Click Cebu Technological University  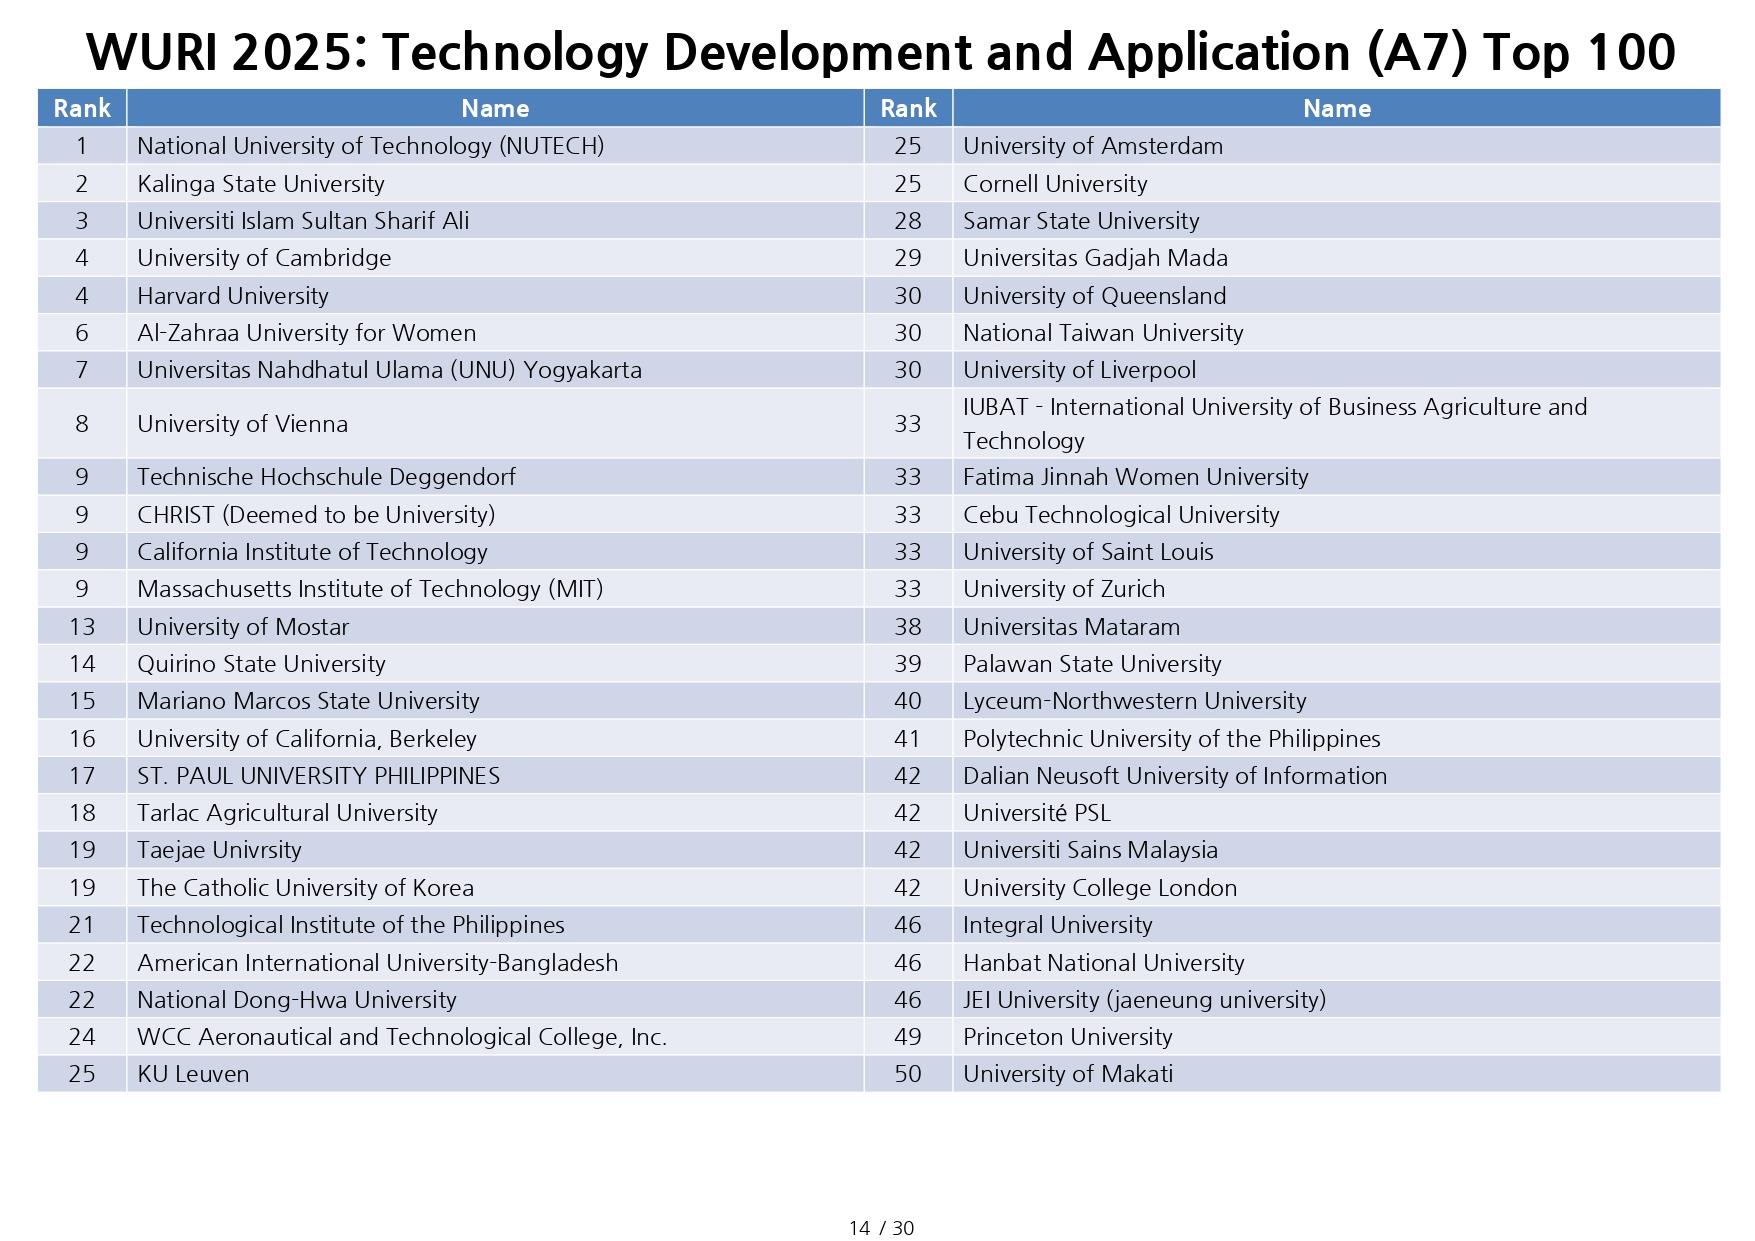coord(1121,515)
